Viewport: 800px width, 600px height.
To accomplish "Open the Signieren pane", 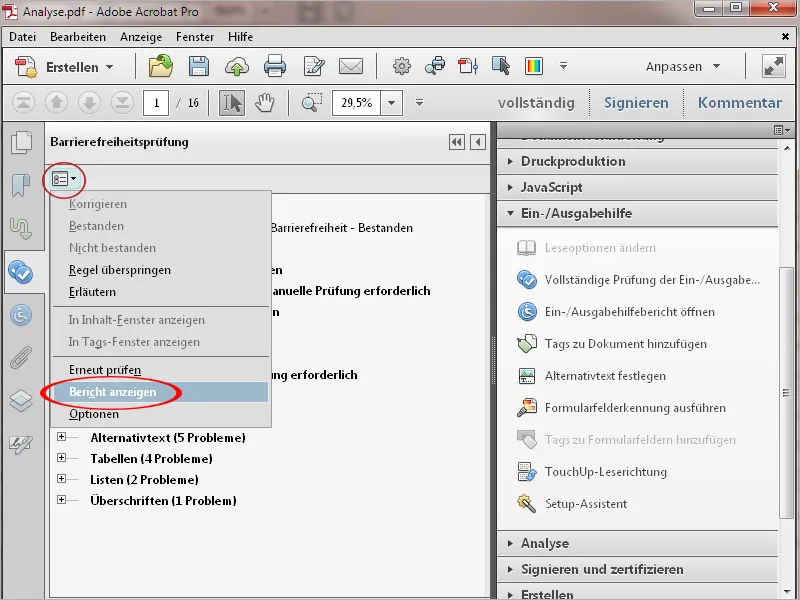I will tap(636, 103).
